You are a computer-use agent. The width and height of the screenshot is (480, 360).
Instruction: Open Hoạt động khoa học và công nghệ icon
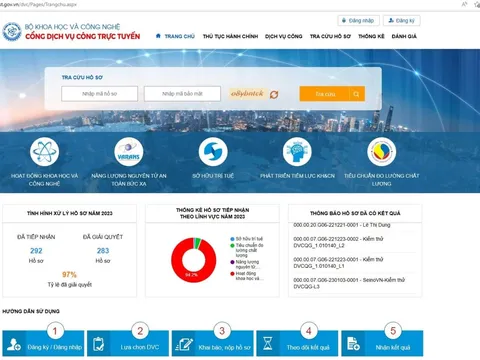point(44,152)
